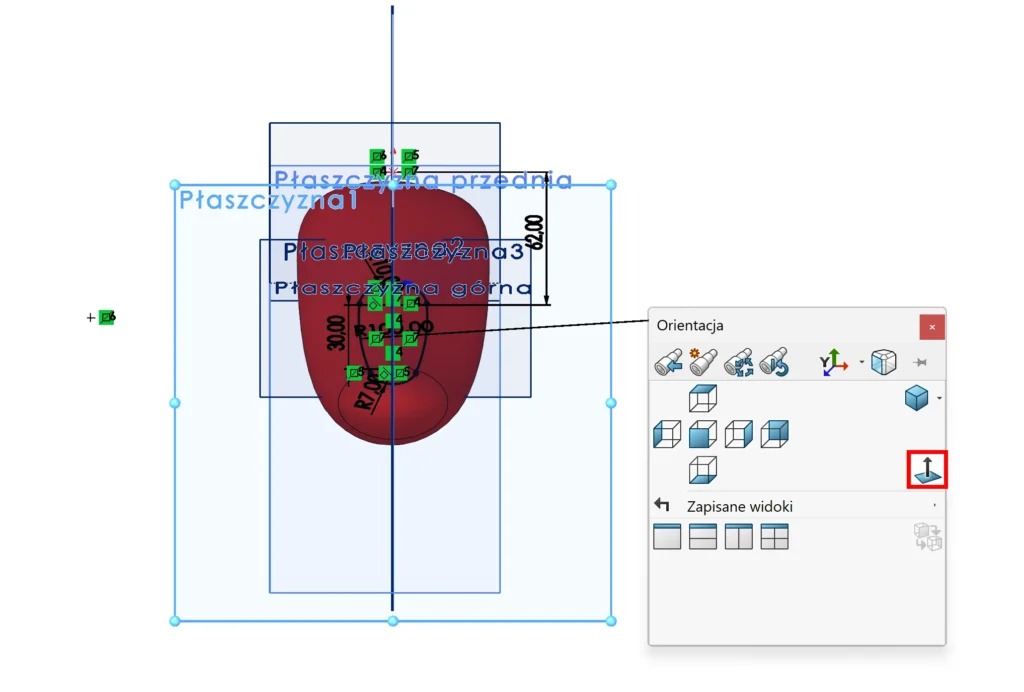The image size is (1024, 692).
Task: Switch to the Bottom view cube
Action: [x=702, y=470]
